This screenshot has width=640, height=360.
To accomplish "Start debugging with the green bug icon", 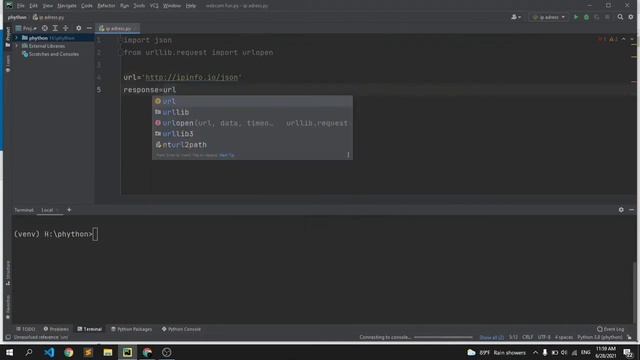I will [x=587, y=17].
